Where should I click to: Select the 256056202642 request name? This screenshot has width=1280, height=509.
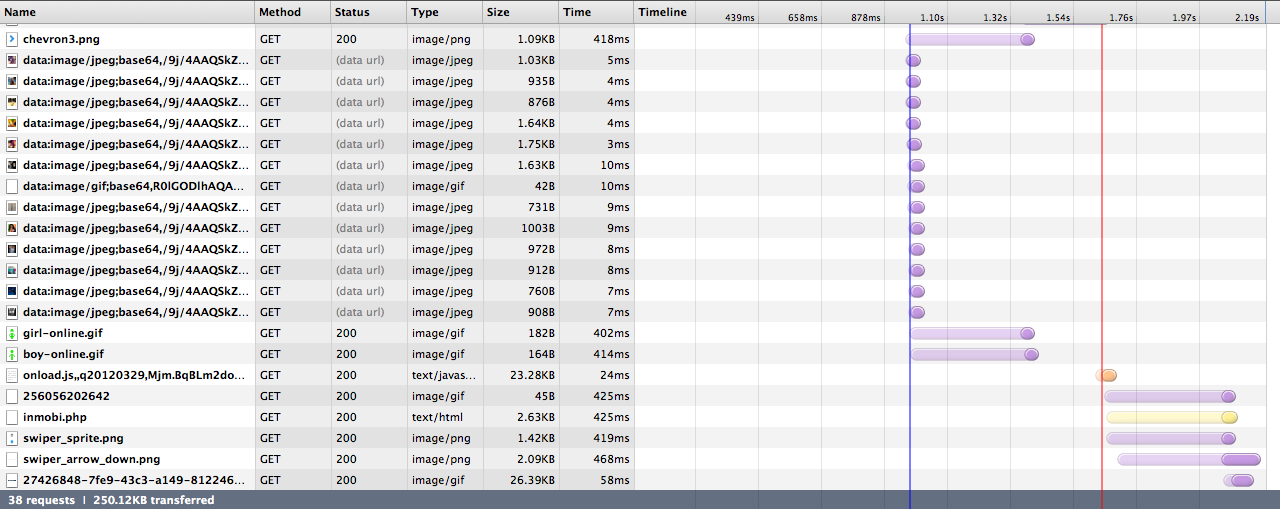pos(66,396)
